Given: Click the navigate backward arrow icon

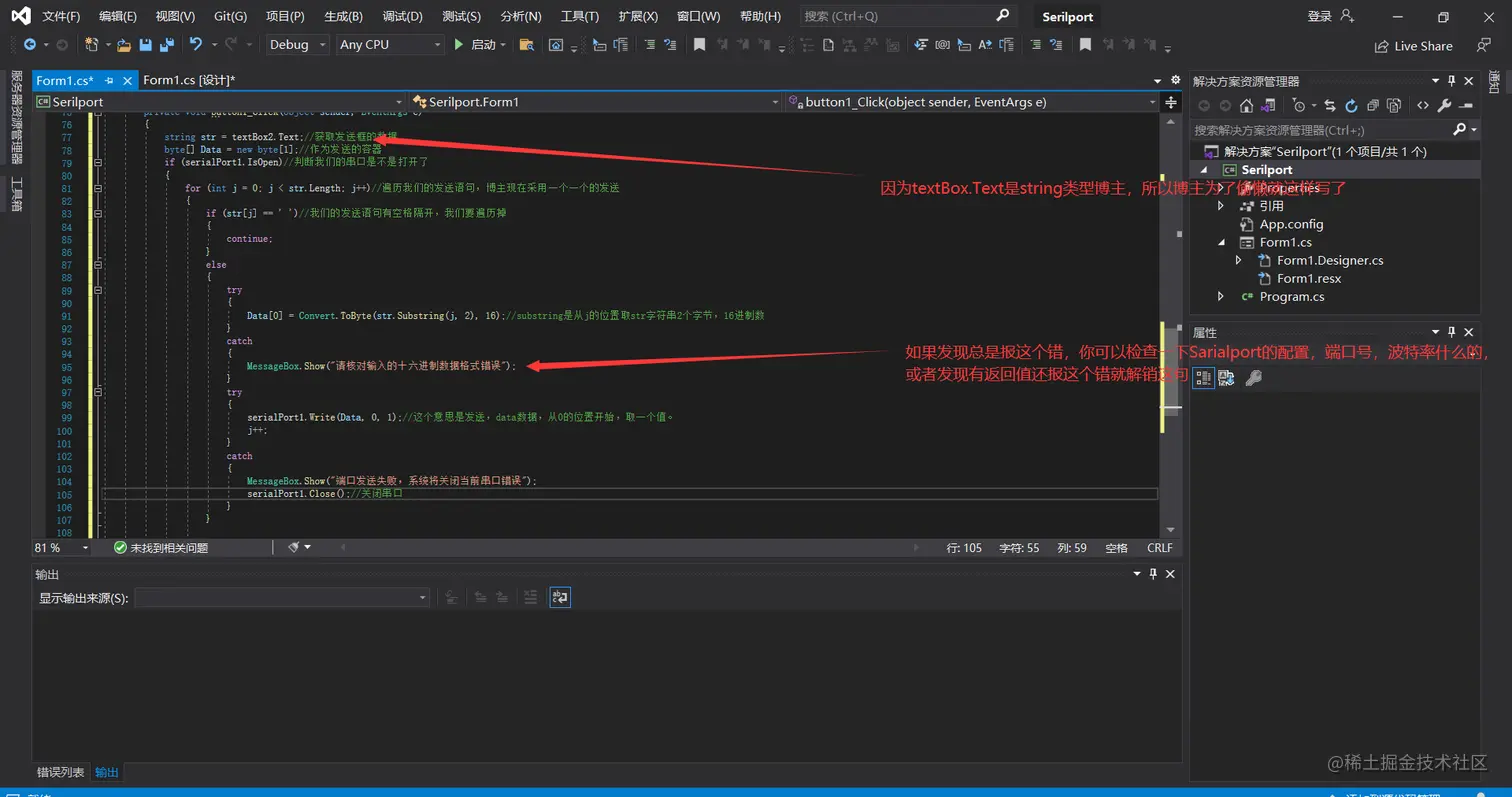Looking at the screenshot, I should click(30, 45).
